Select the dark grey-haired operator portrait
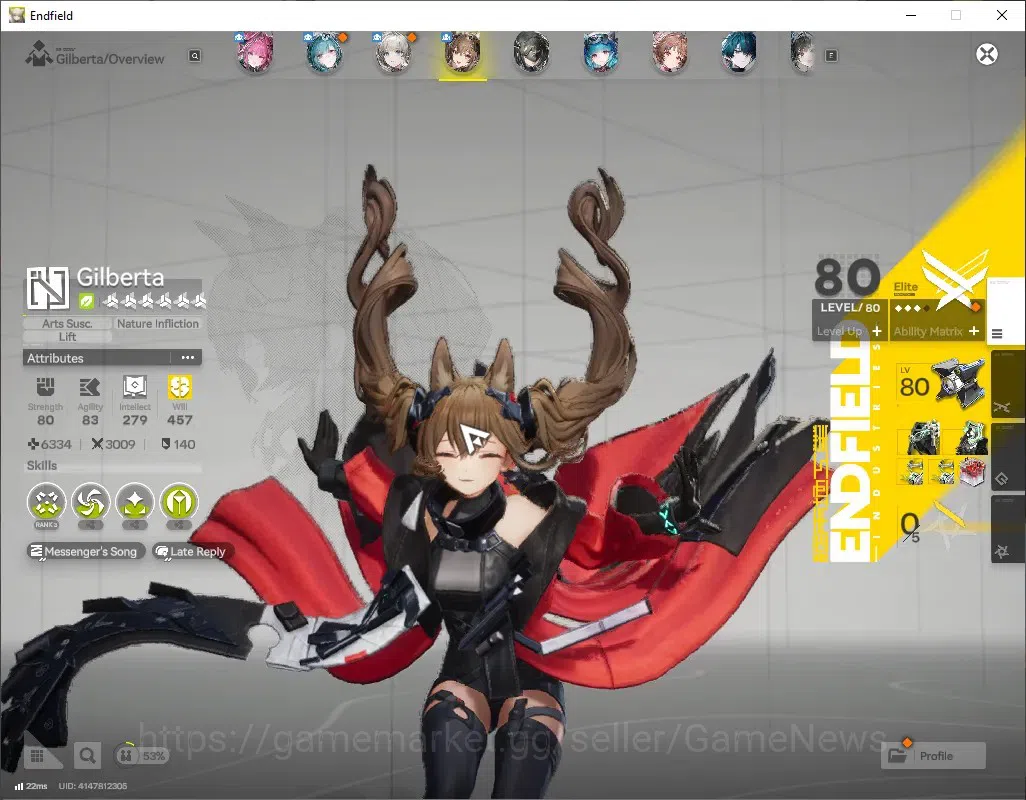This screenshot has width=1026, height=800. [x=531, y=52]
